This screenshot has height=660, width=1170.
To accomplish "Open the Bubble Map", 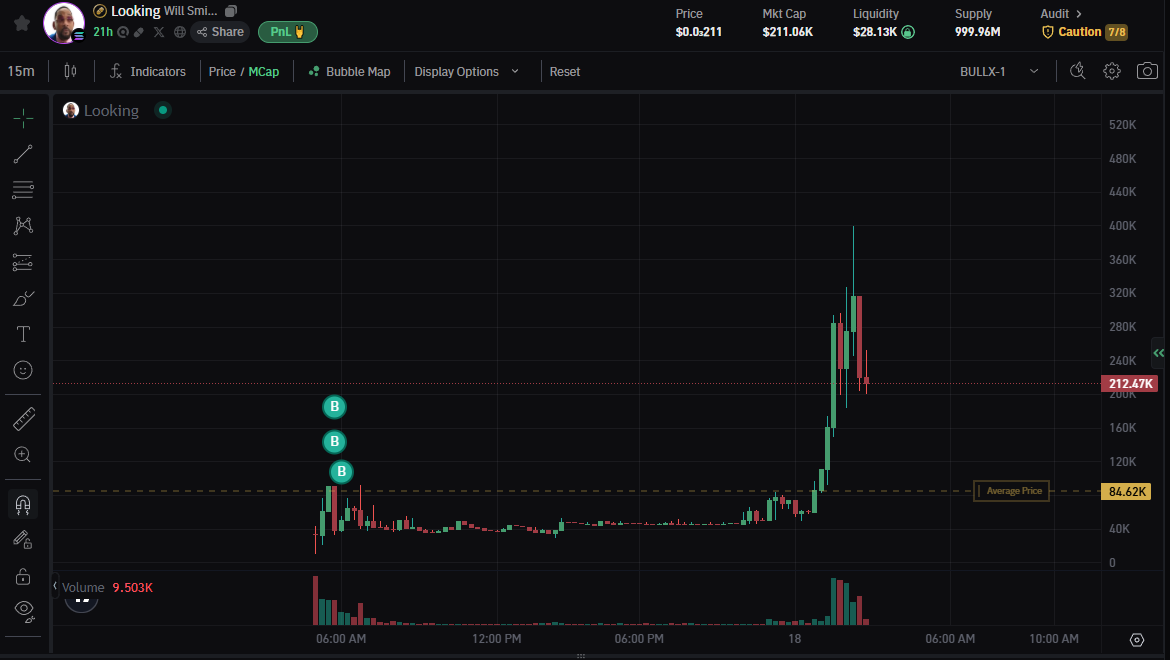I will [349, 72].
